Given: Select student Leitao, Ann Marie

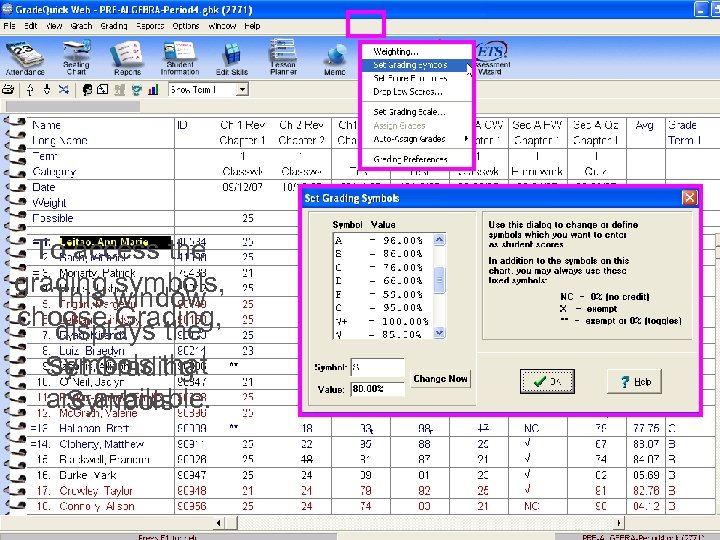Looking at the screenshot, I should pos(115,242).
